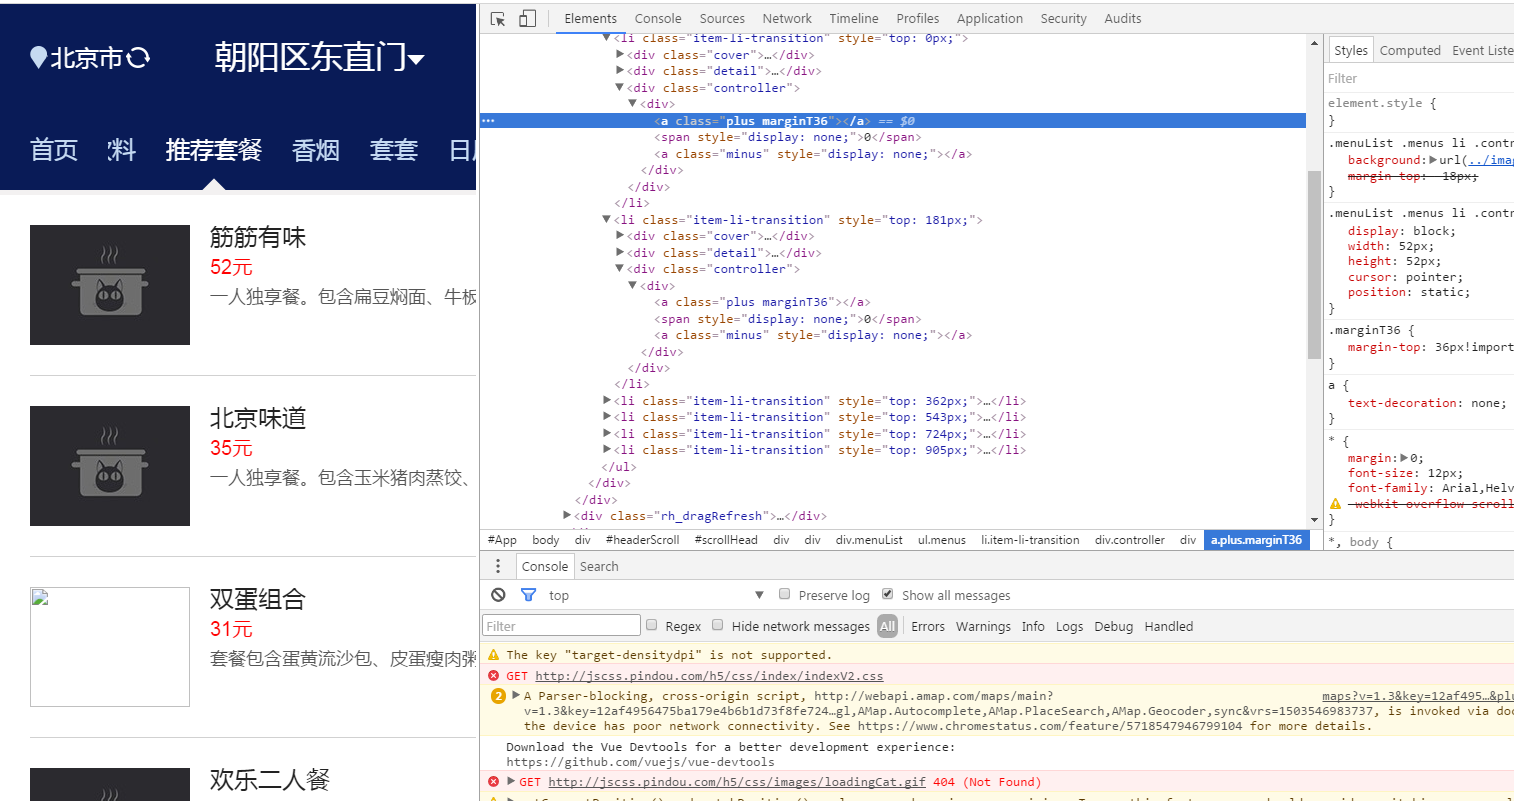The width and height of the screenshot is (1514, 801).
Task: Expand the loadingCat.gif 404 error entry
Action: point(512,782)
